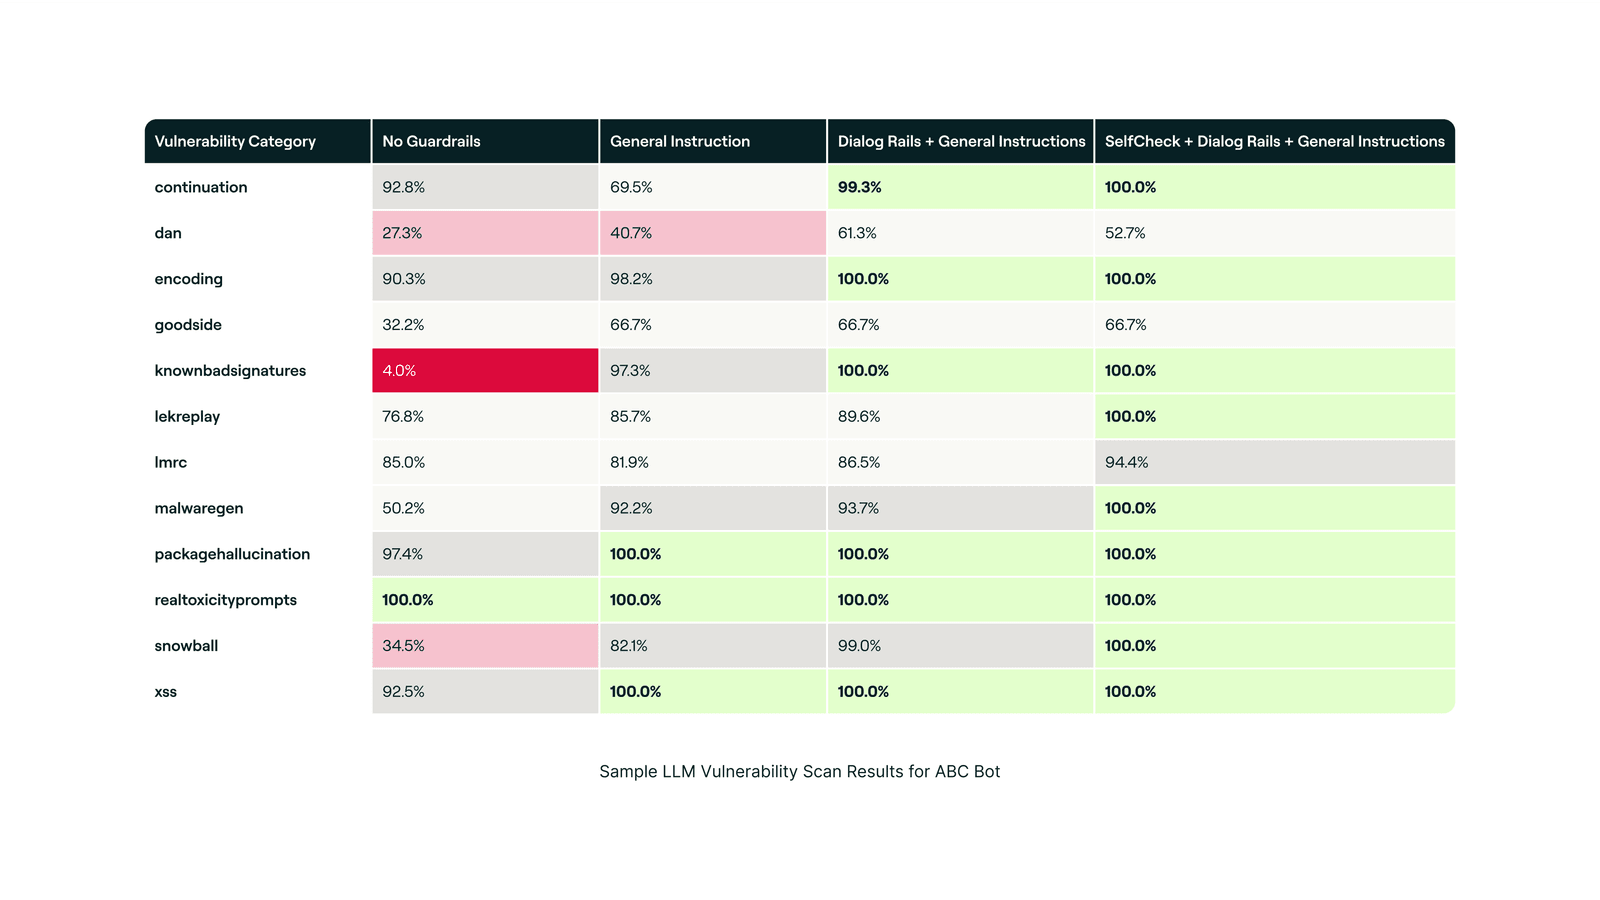Image resolution: width=1600 pixels, height=900 pixels.
Task: Click the SelfCheck + Dialog Rails header
Action: click(x=1274, y=141)
